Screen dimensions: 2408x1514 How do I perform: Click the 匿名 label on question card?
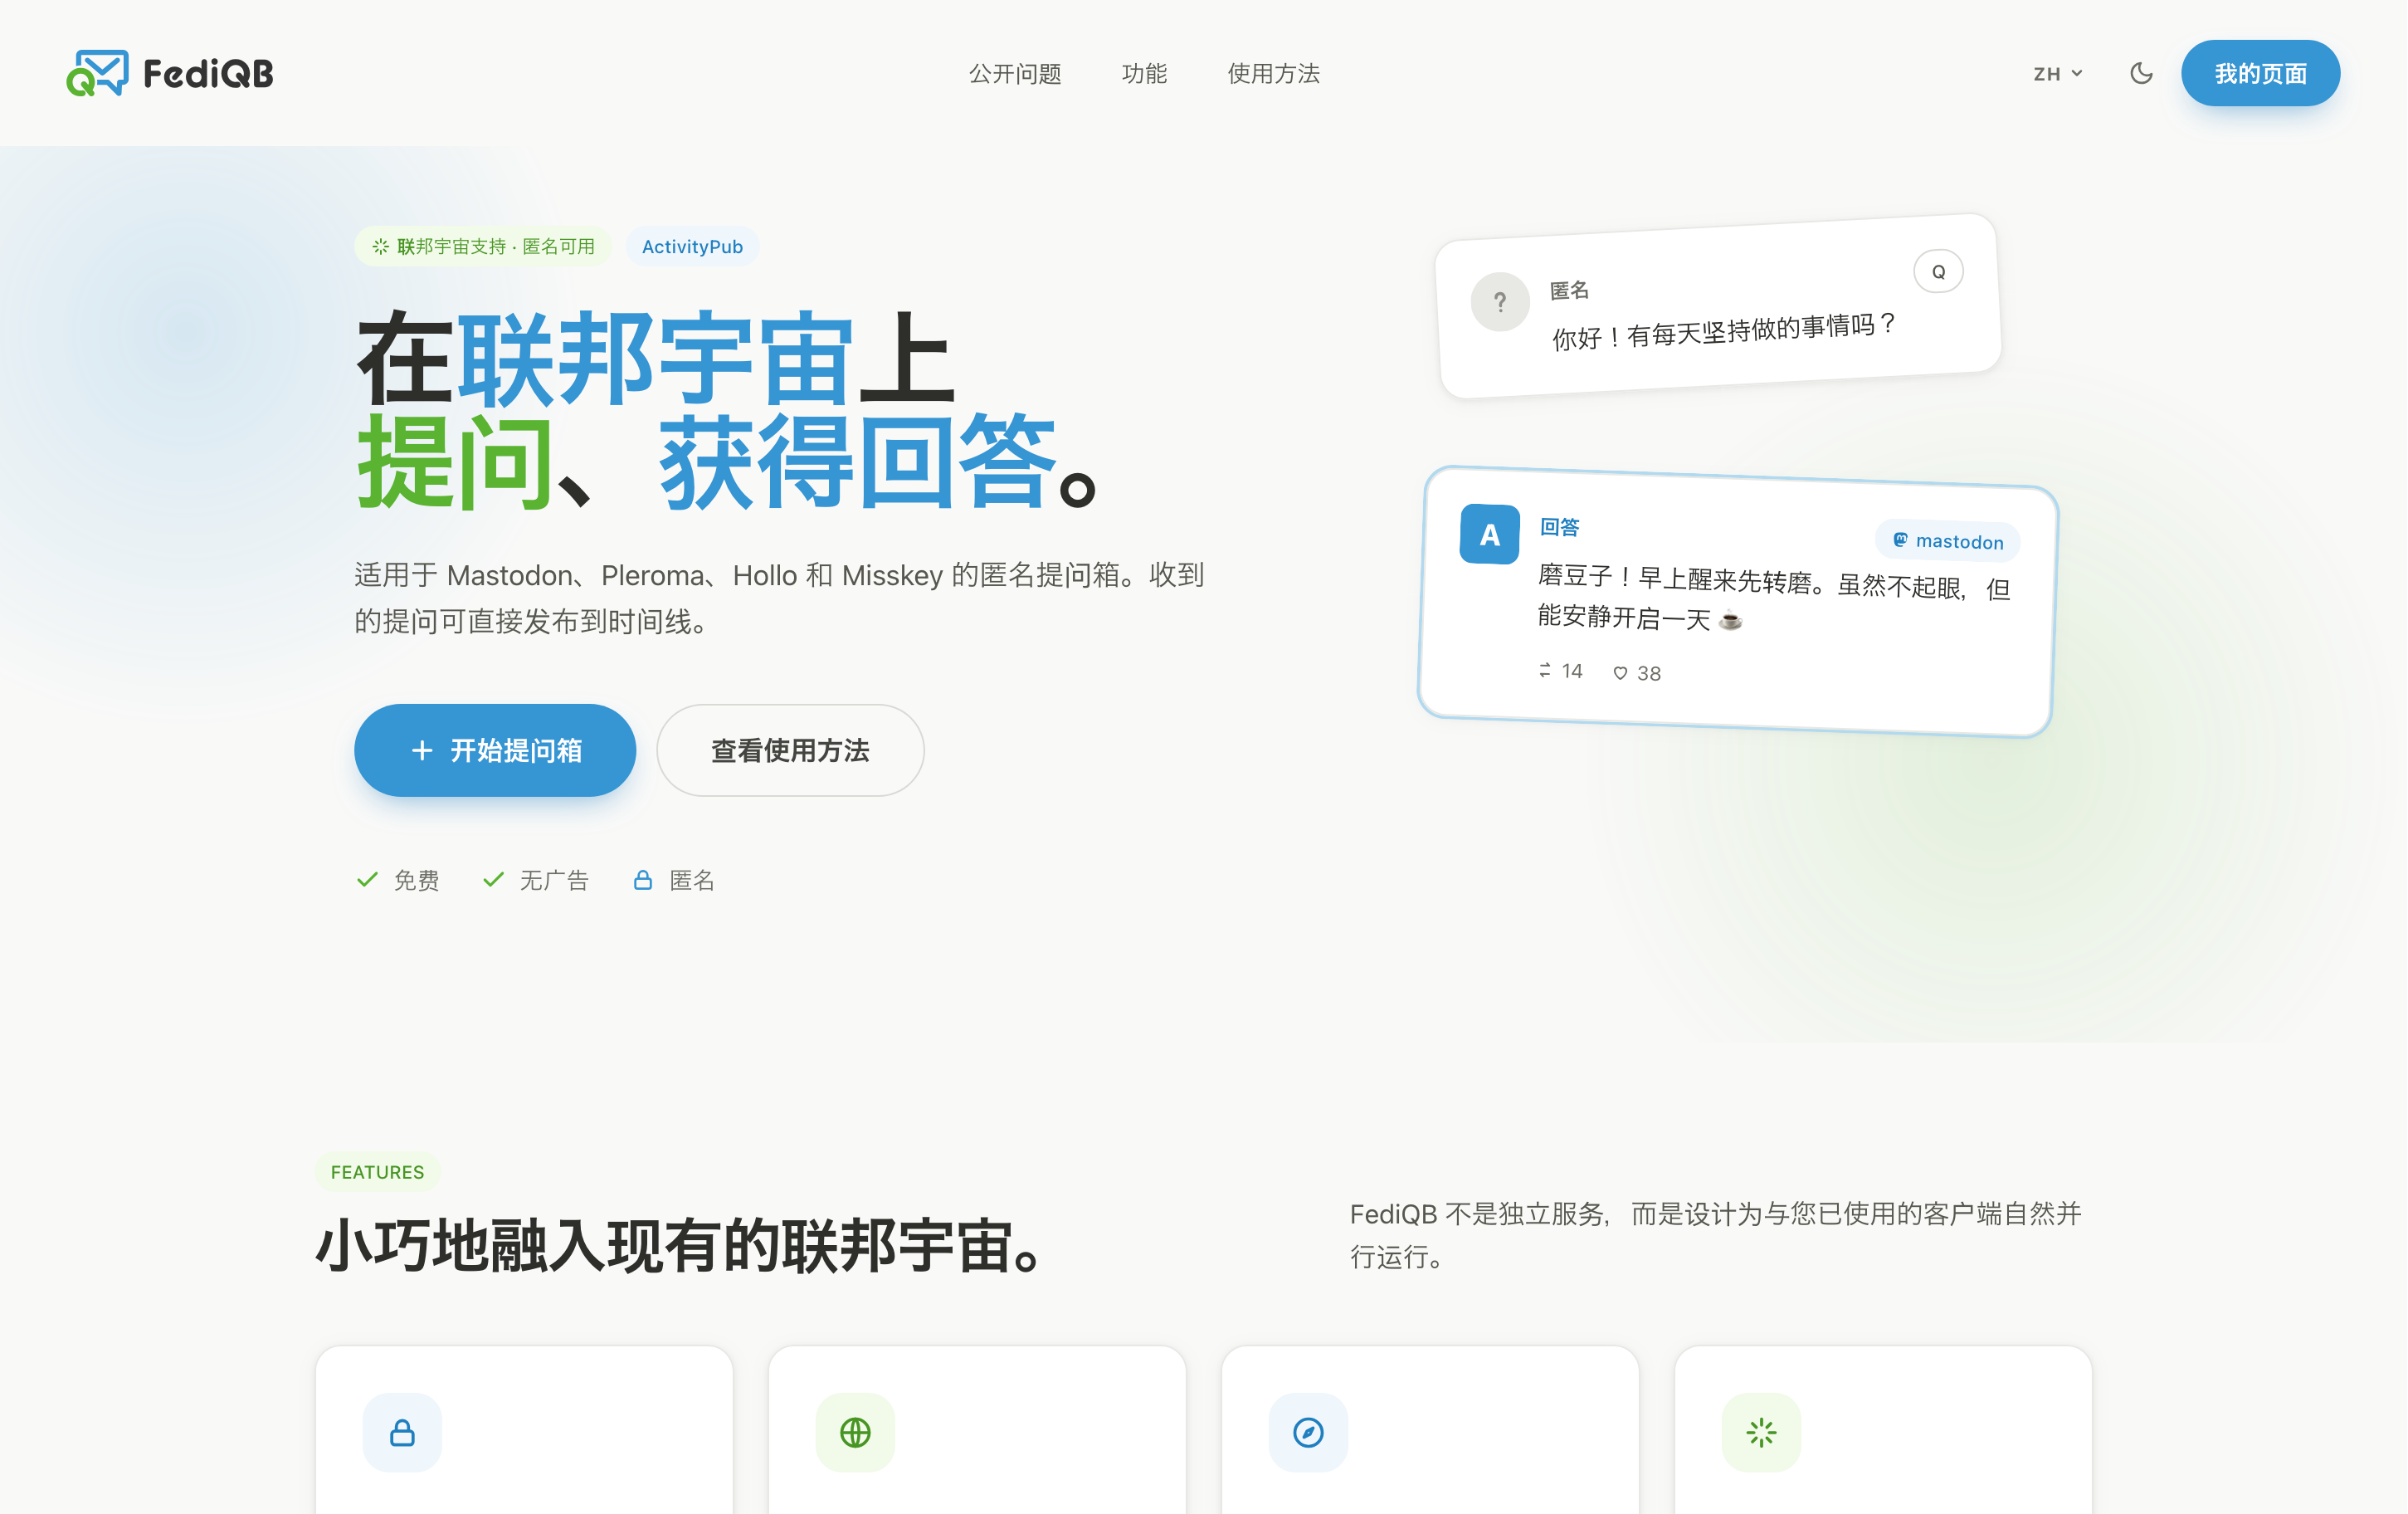point(1569,290)
